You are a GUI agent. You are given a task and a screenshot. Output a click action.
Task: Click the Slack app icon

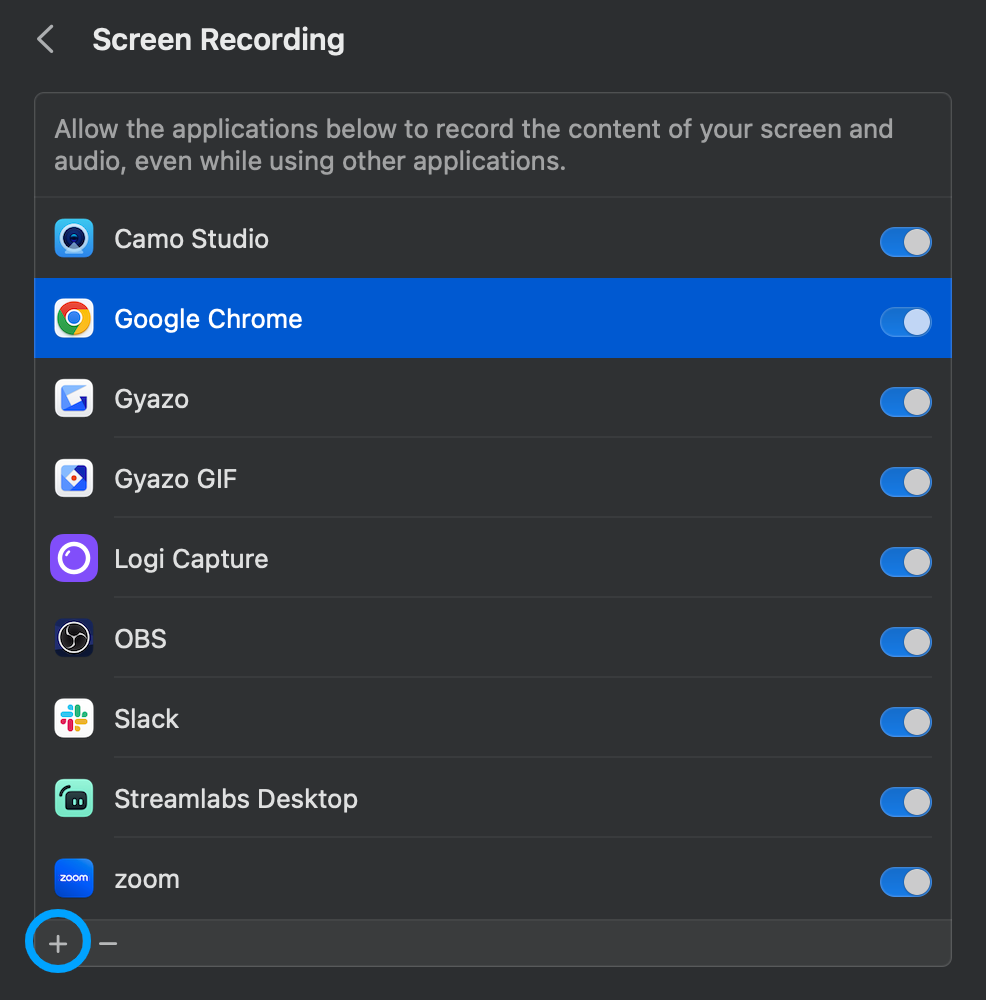pyautogui.click(x=73, y=718)
